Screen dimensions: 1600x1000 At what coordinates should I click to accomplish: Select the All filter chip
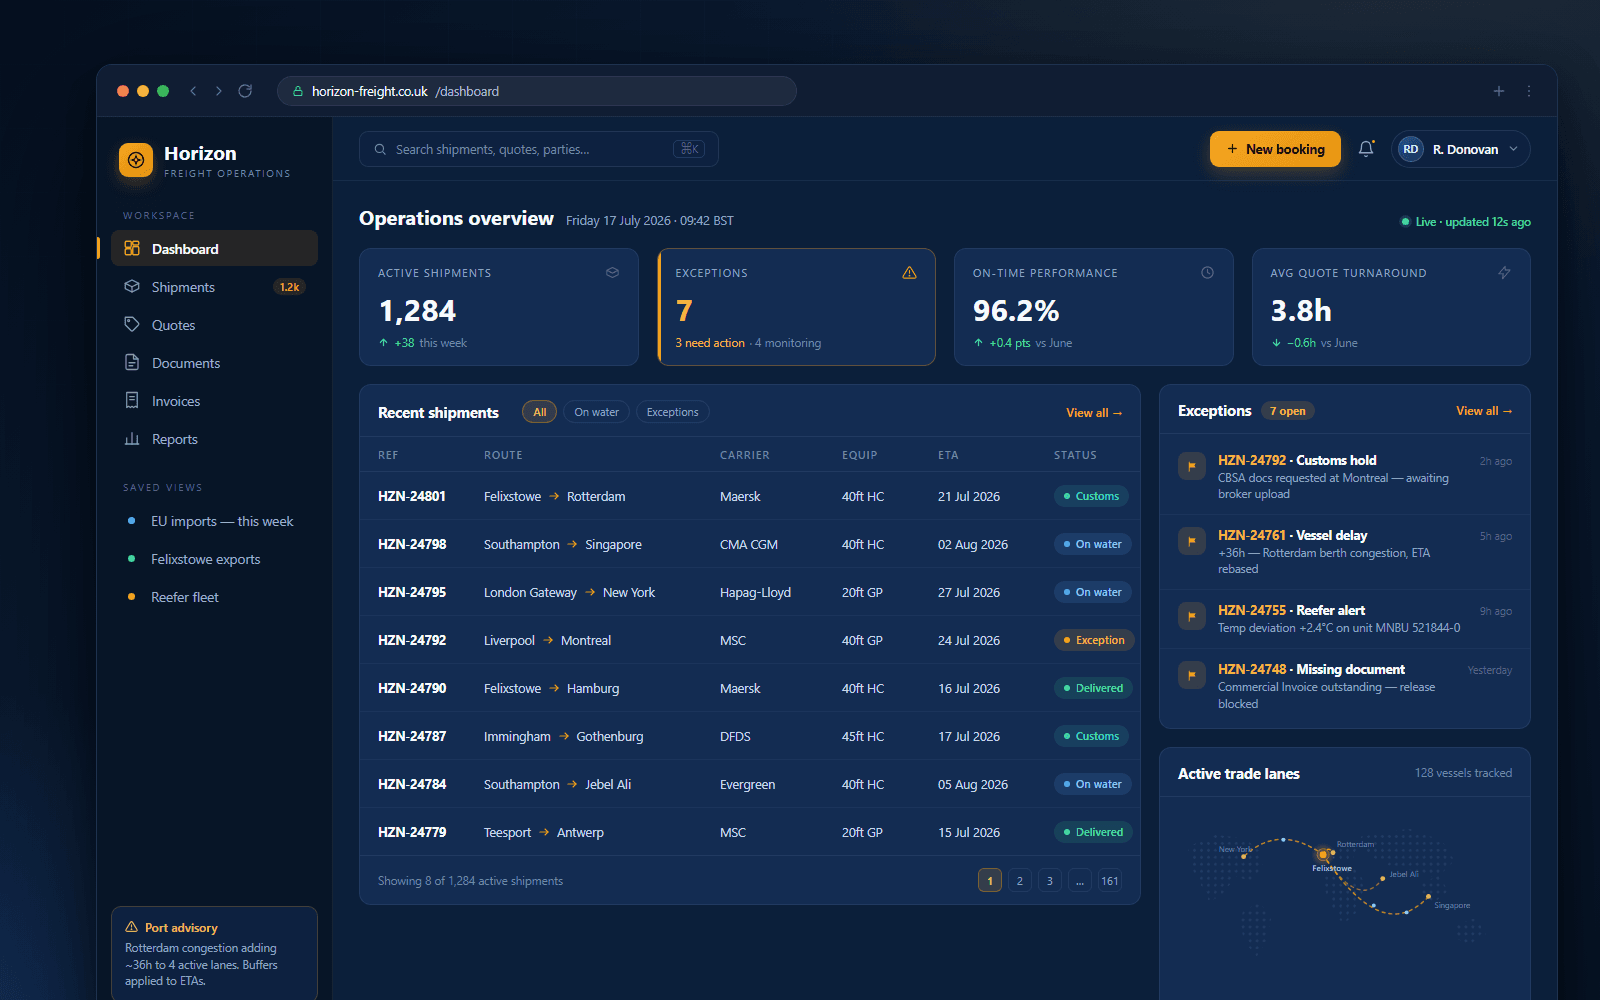click(539, 412)
